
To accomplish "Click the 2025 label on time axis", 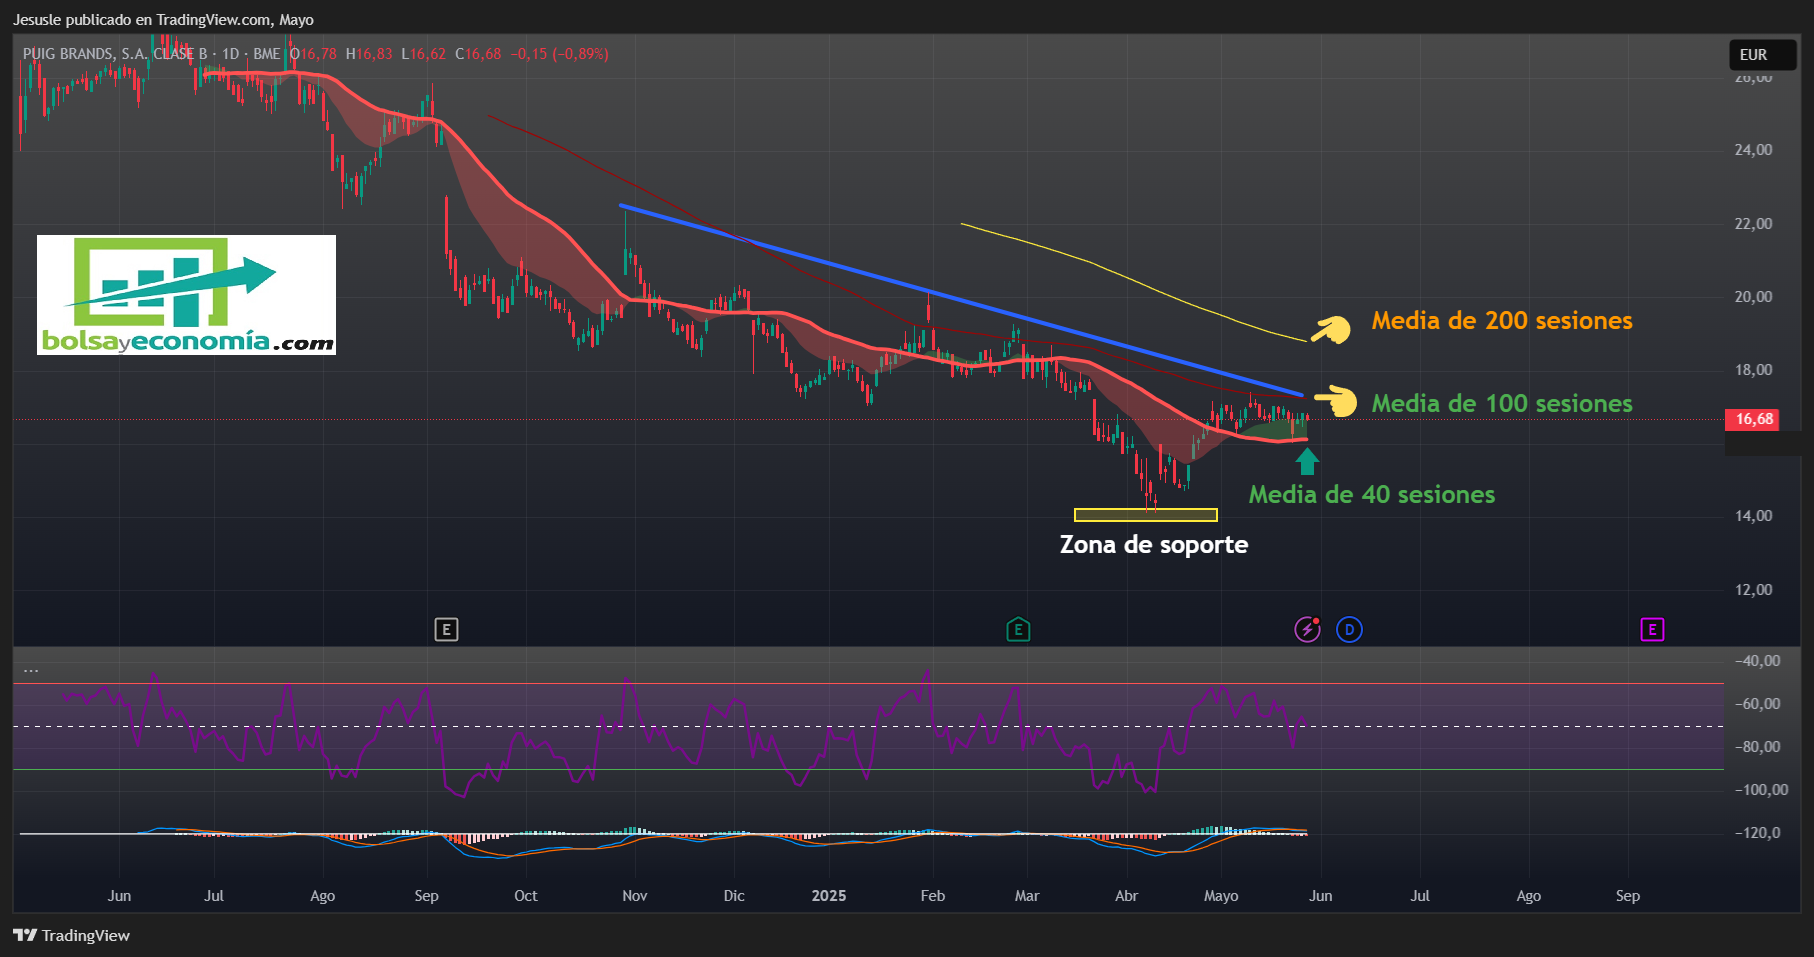I will pyautogui.click(x=828, y=896).
